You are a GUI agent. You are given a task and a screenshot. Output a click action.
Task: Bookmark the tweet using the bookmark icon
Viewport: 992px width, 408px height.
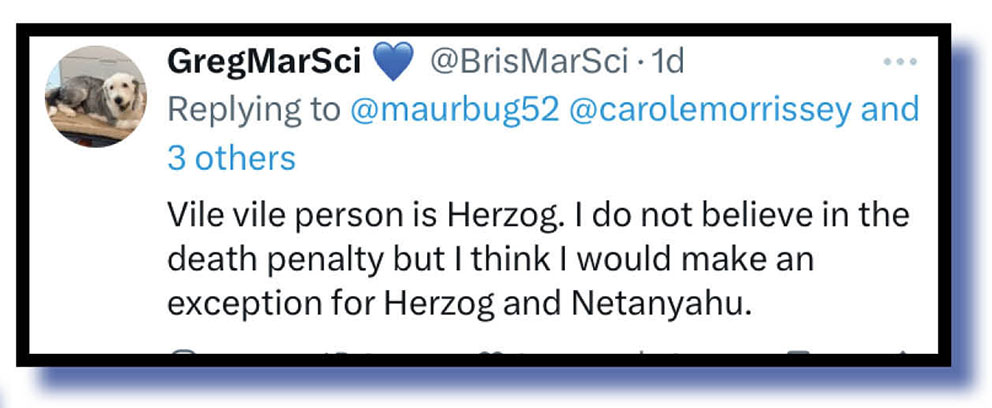tap(800, 351)
